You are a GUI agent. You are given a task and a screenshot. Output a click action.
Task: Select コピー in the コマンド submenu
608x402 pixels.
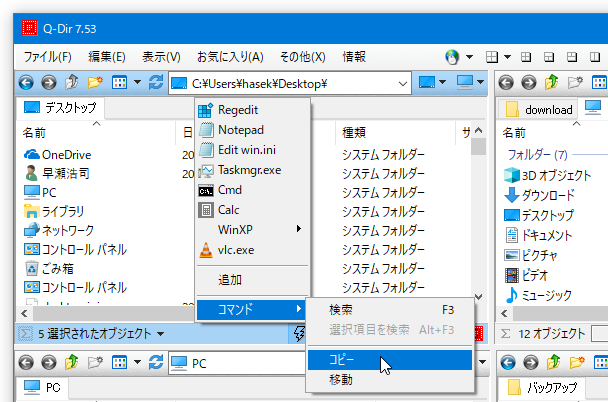(x=390, y=360)
